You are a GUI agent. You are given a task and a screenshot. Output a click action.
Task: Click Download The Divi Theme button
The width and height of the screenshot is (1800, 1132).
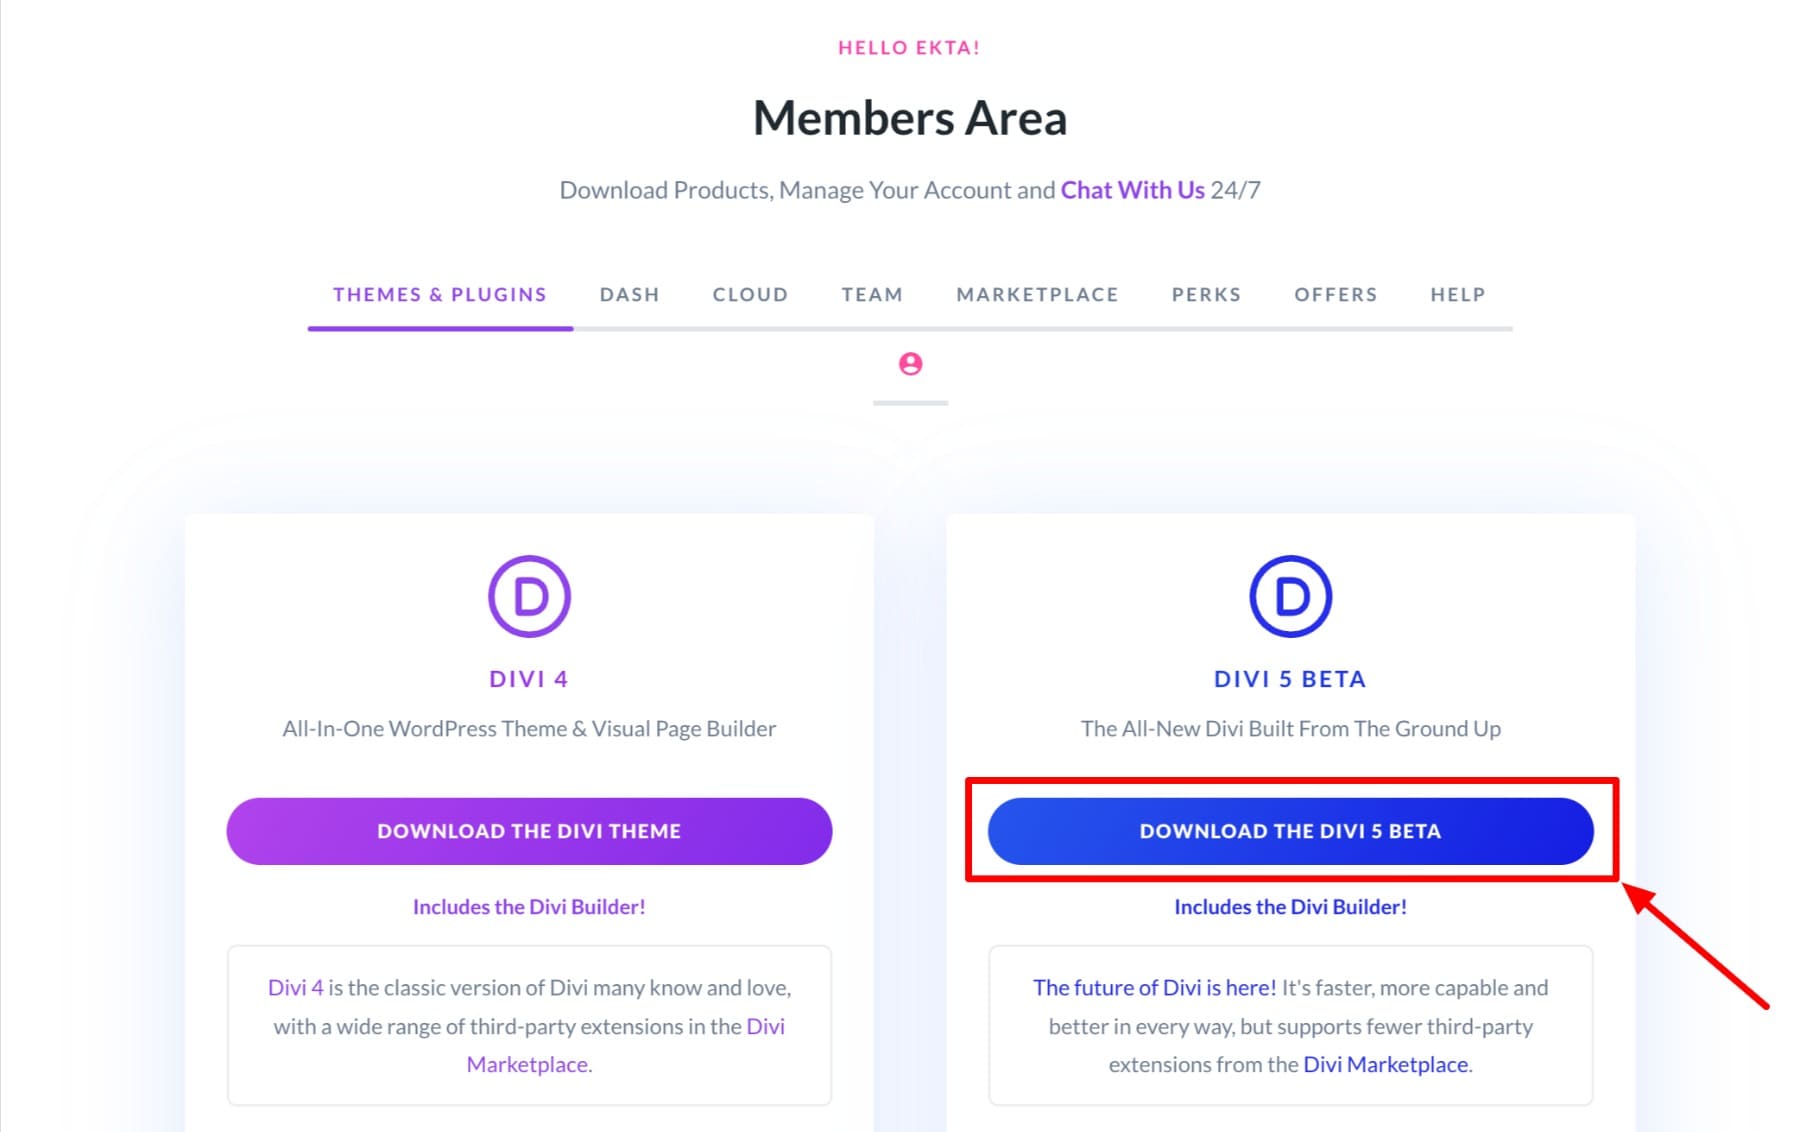[529, 830]
